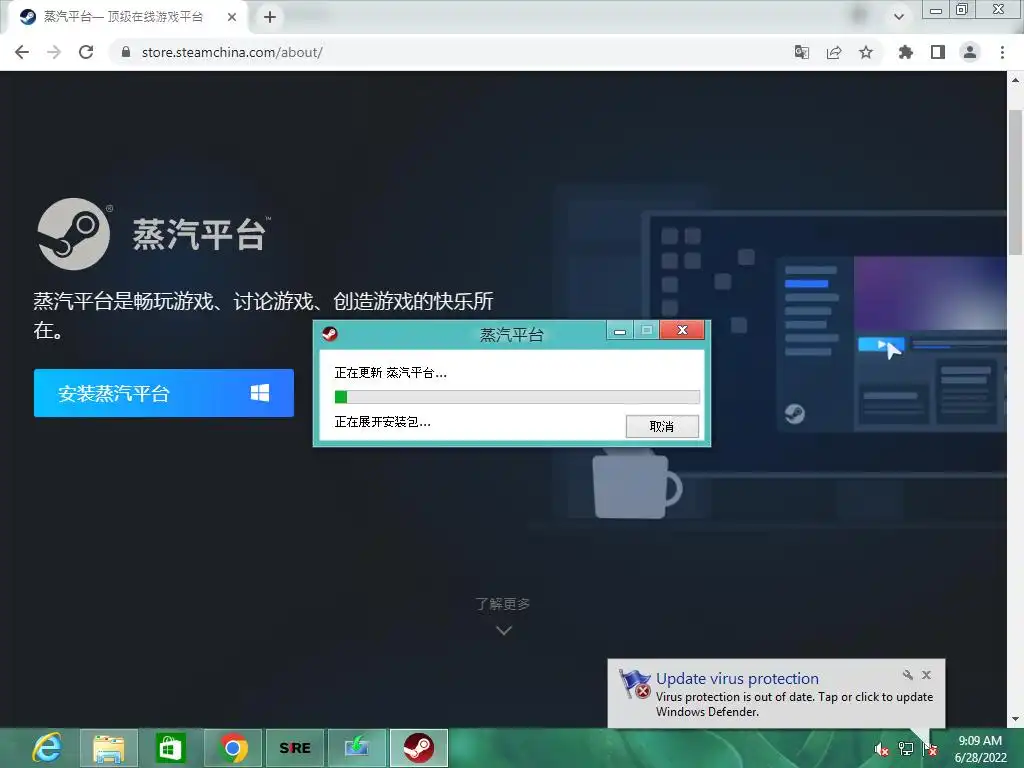Open a new browser tab
1024x768 pixels.
point(270,17)
